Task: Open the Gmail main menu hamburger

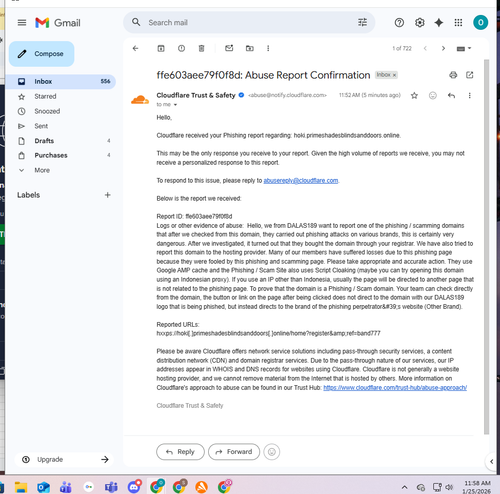Action: click(x=22, y=23)
